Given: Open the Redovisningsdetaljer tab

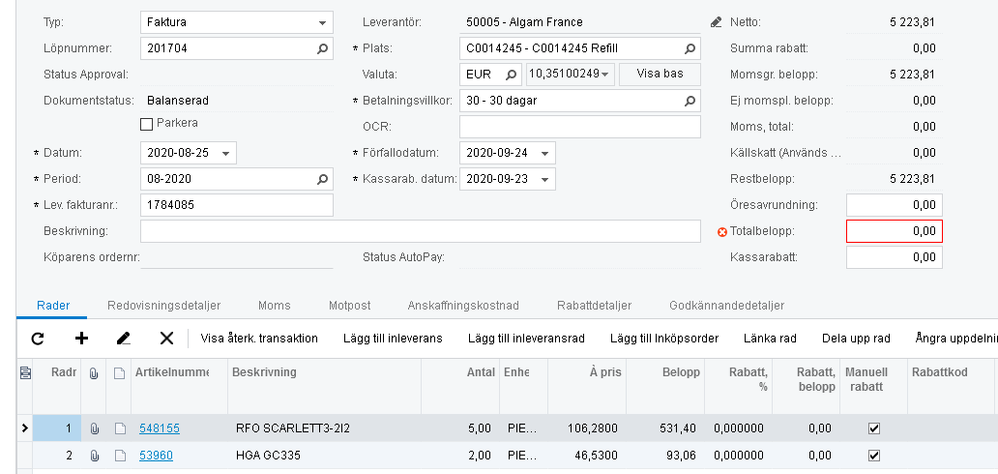Looking at the screenshot, I should click(163, 305).
